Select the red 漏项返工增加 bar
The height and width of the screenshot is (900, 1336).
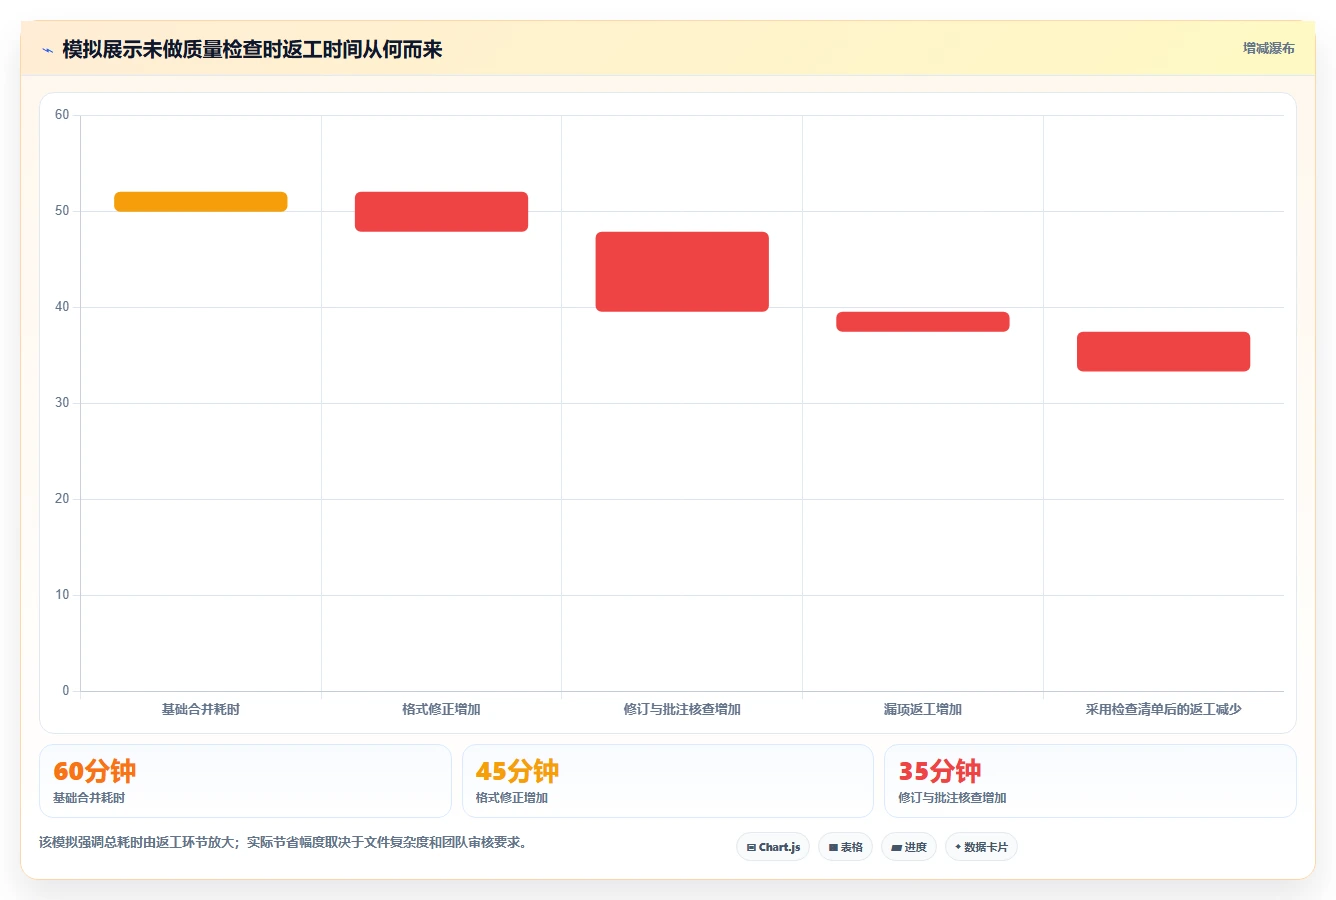(923, 321)
